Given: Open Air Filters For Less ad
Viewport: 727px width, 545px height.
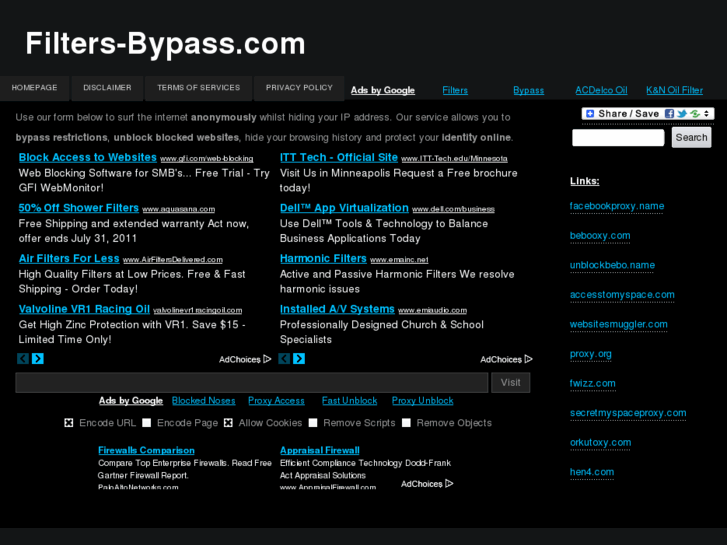Looking at the screenshot, I should coord(69,259).
